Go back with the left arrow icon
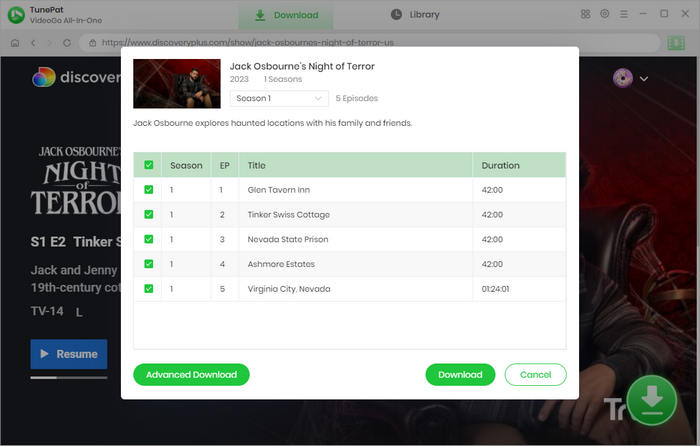Image resolution: width=700 pixels, height=446 pixels. [33, 43]
